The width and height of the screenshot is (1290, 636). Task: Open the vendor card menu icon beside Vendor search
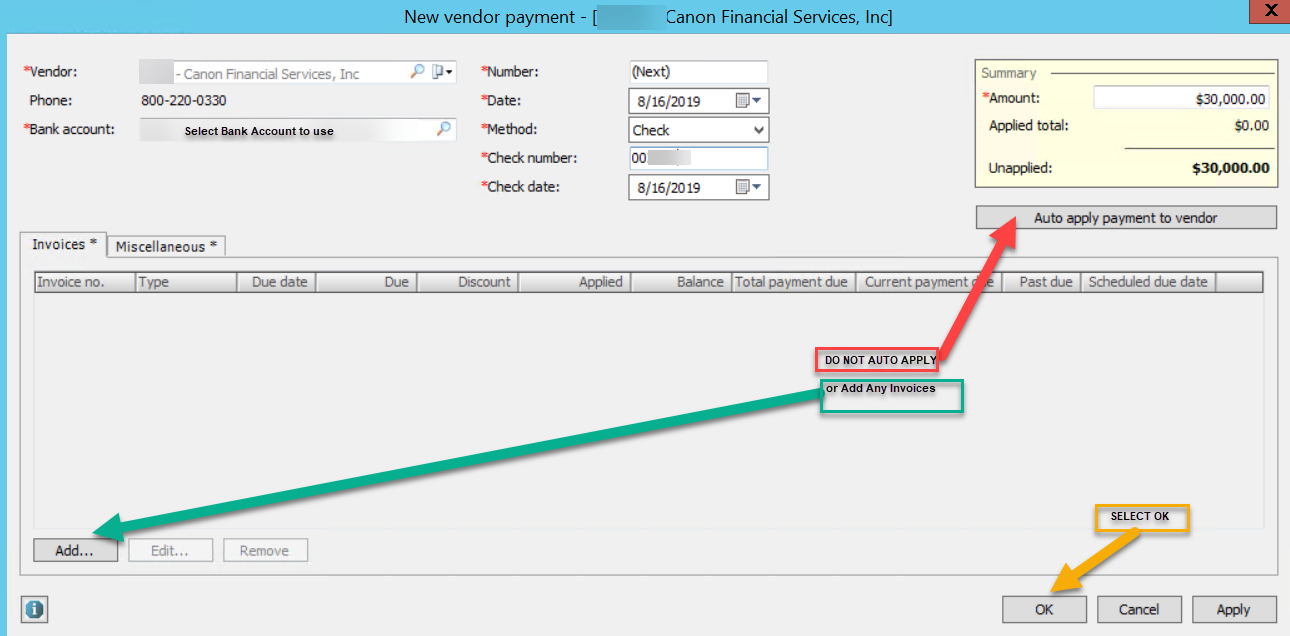click(x=442, y=72)
